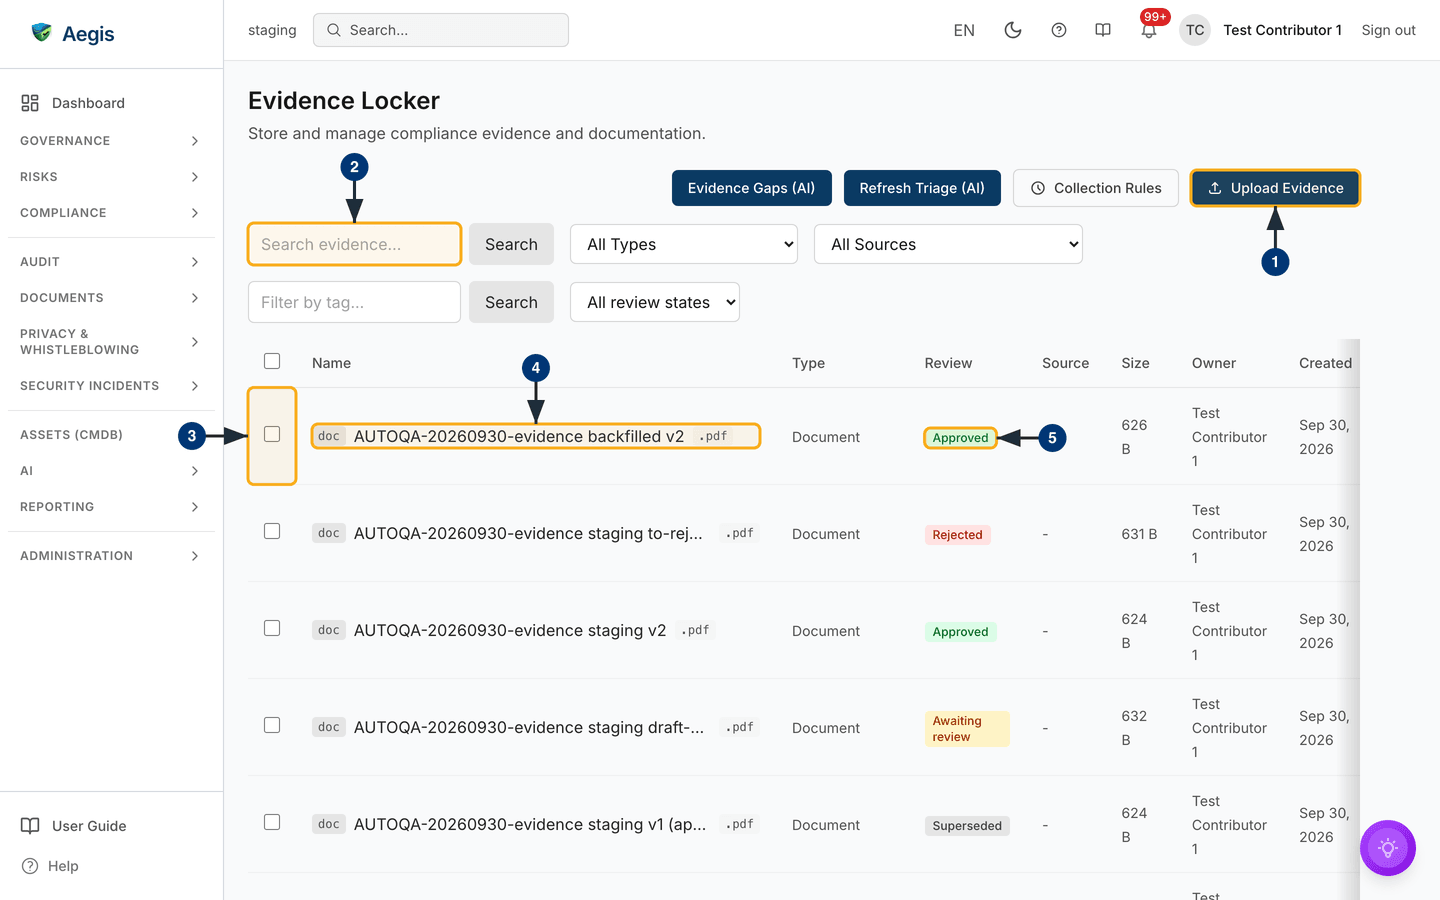The height and width of the screenshot is (900, 1440).
Task: Click the Aegis shield logo
Action: (41, 32)
